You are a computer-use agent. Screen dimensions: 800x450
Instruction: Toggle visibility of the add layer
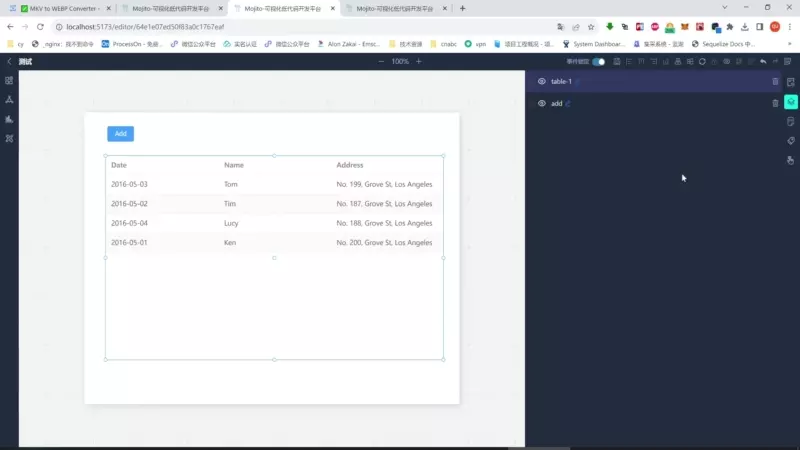541,103
